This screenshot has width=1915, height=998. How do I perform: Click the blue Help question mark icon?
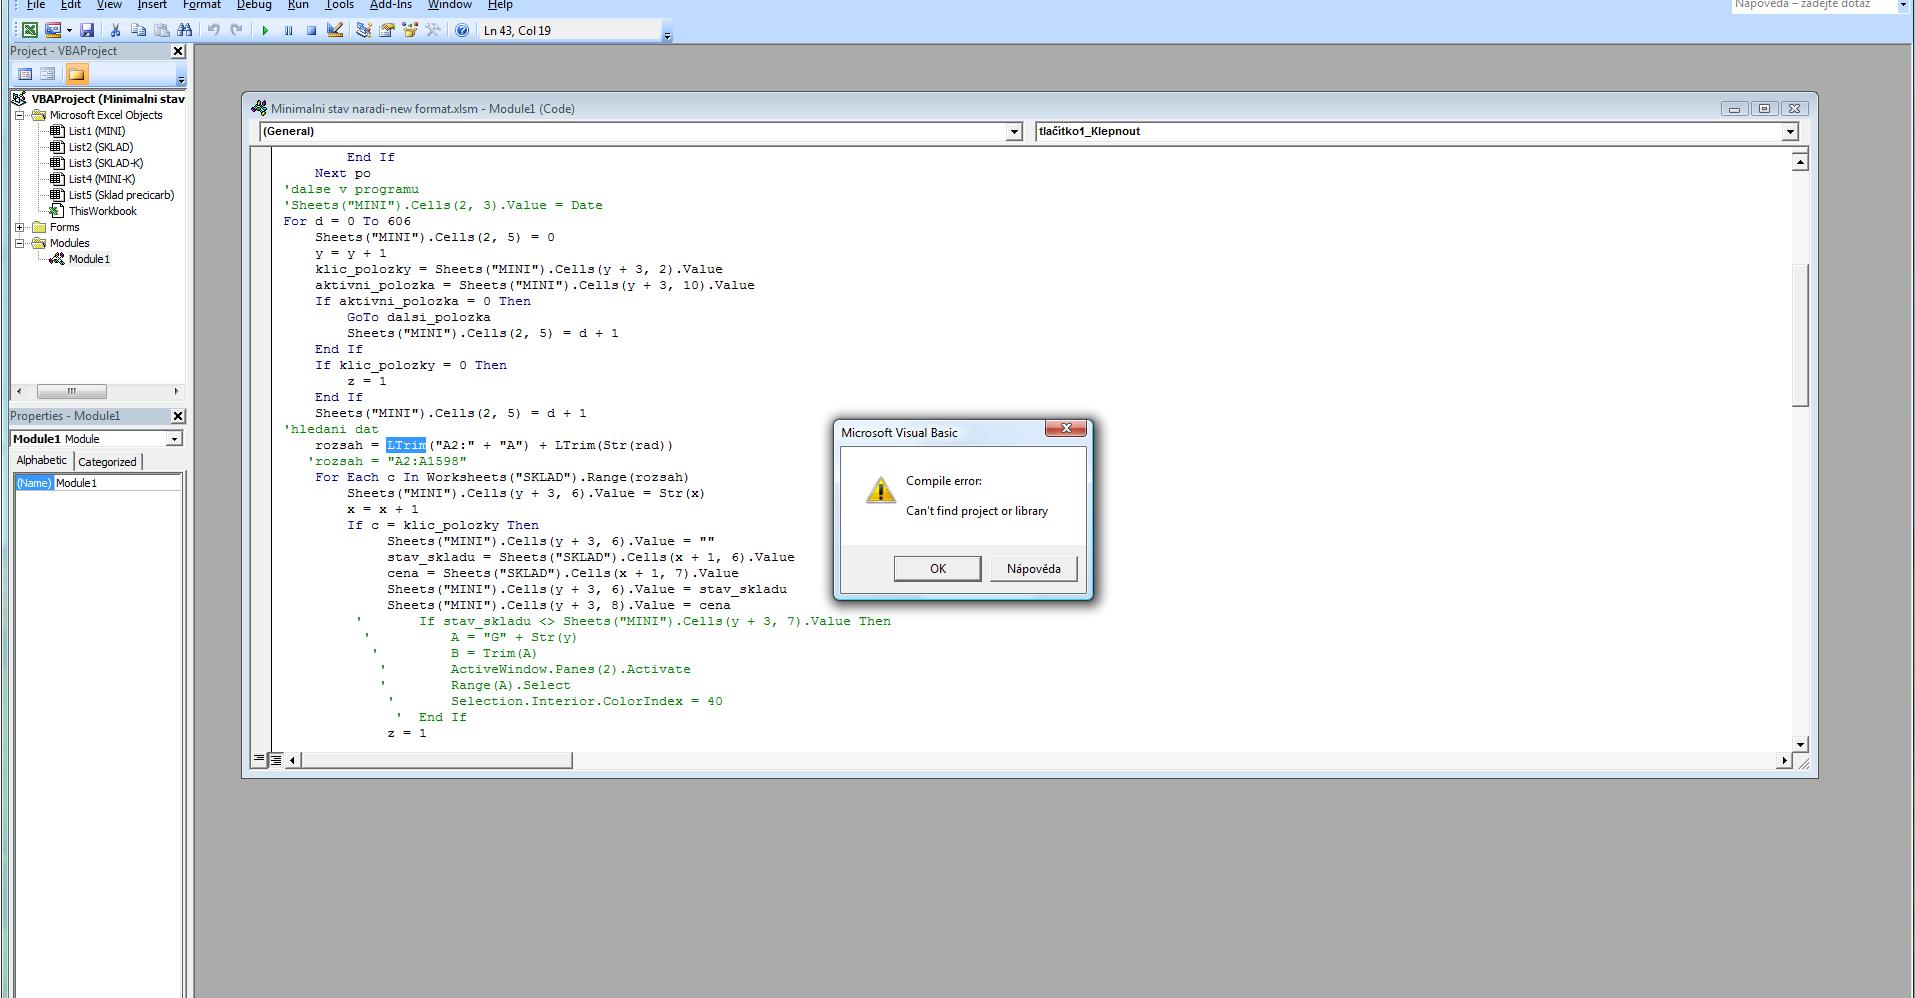coord(462,30)
